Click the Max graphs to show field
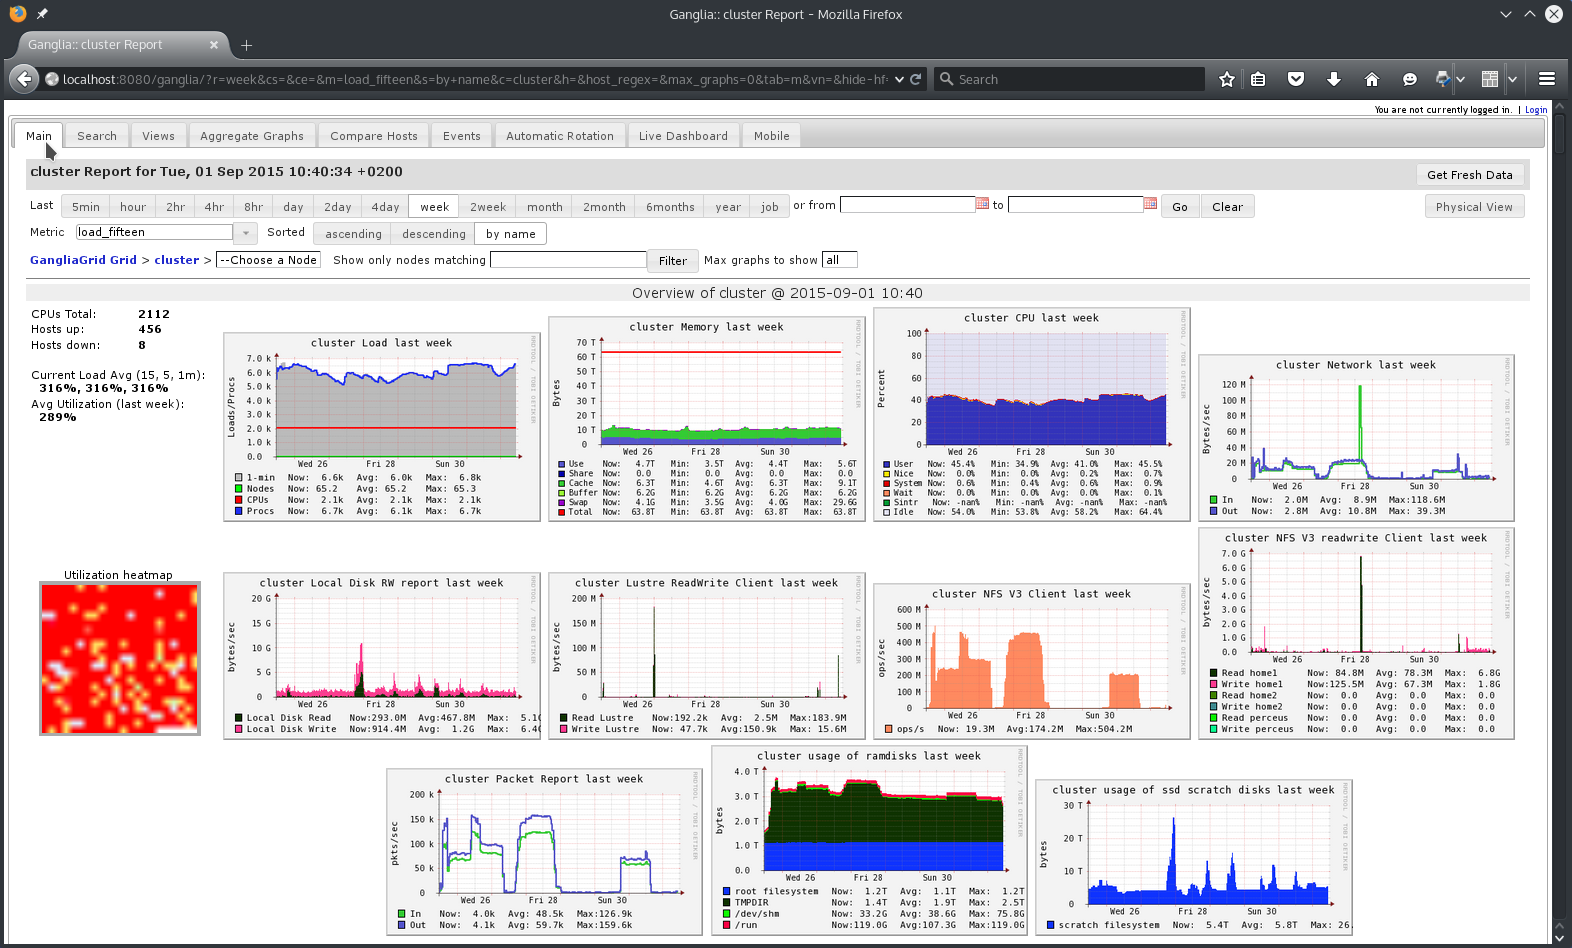Image resolution: width=1572 pixels, height=948 pixels. coord(839,260)
